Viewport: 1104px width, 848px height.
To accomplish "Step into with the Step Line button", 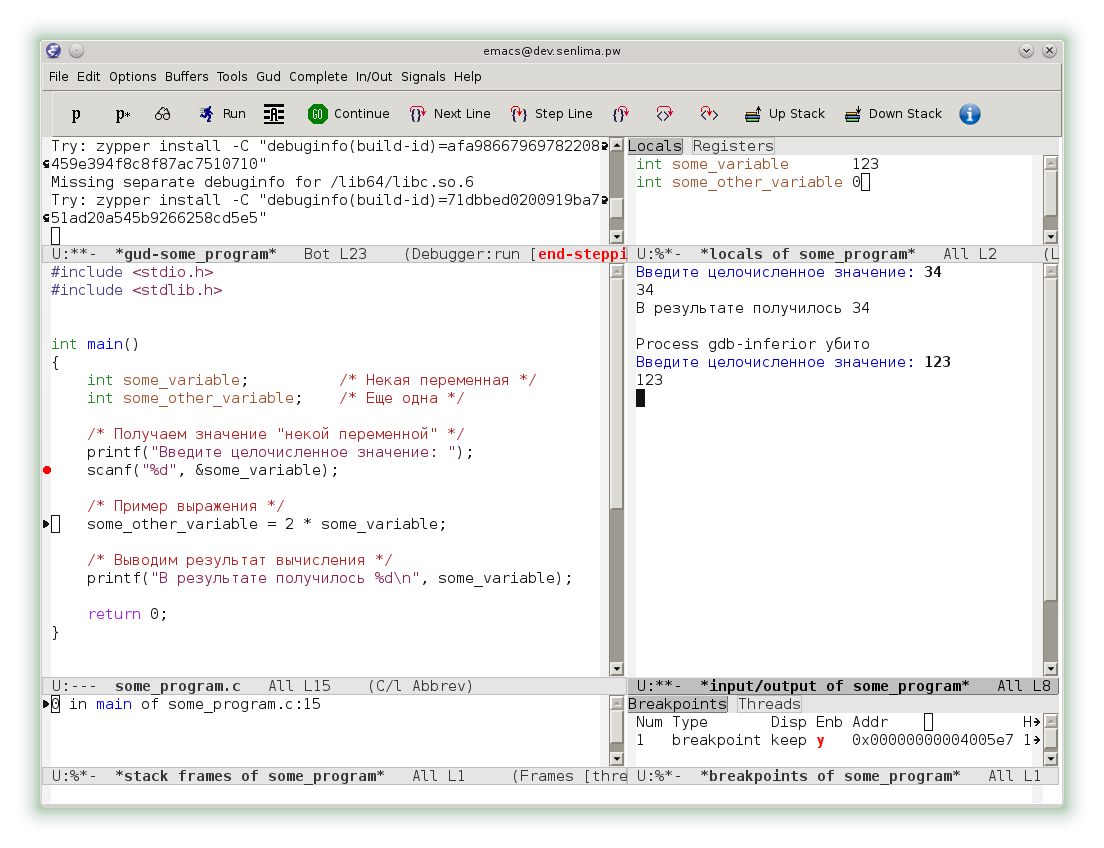I will (x=551, y=114).
